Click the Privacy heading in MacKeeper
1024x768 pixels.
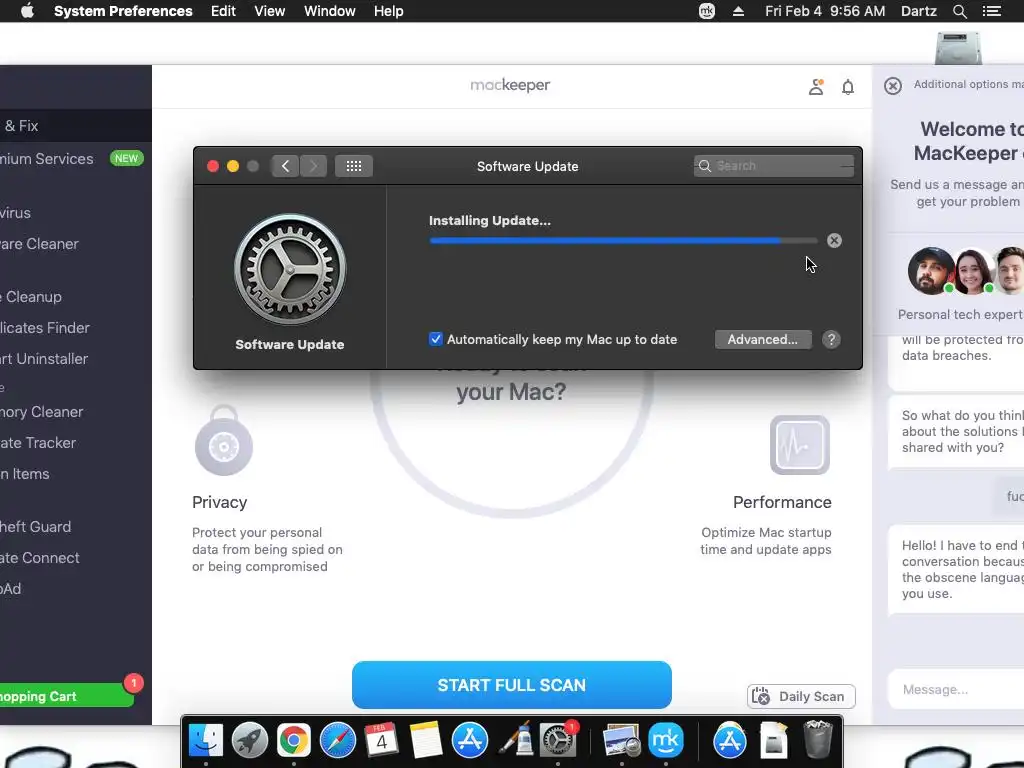[x=219, y=502]
